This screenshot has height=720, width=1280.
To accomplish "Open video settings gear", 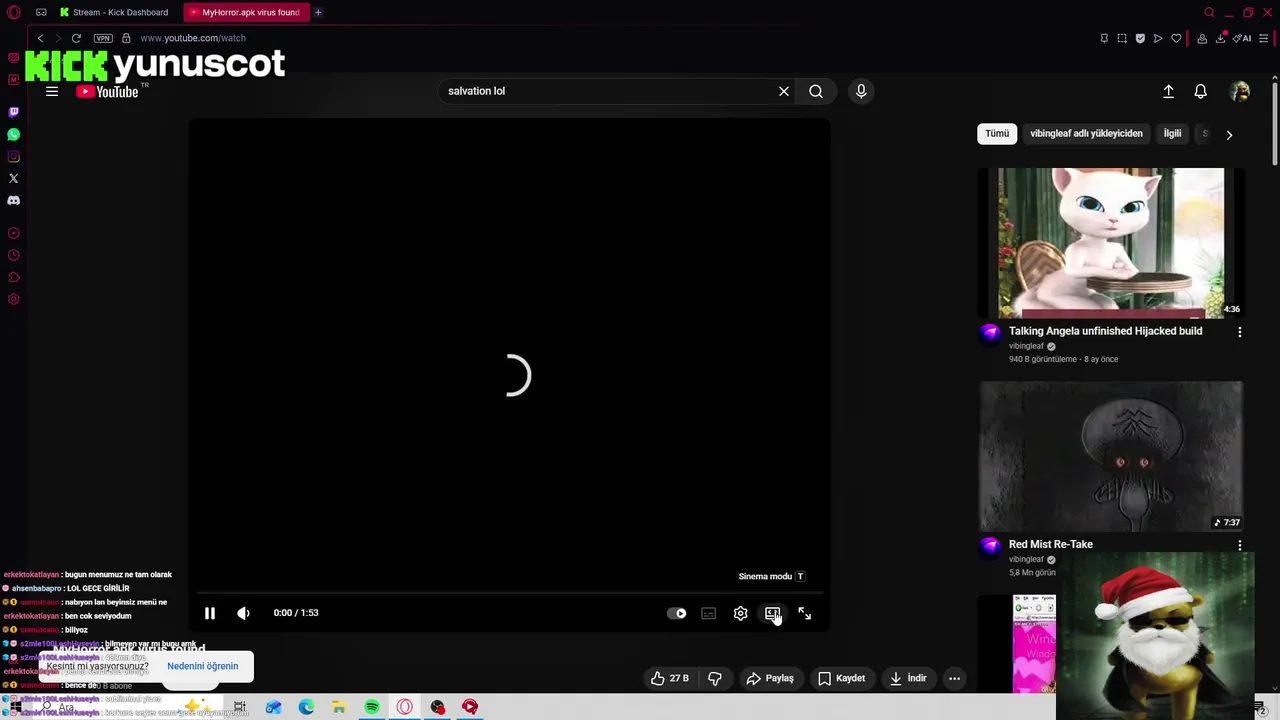I will tap(740, 613).
